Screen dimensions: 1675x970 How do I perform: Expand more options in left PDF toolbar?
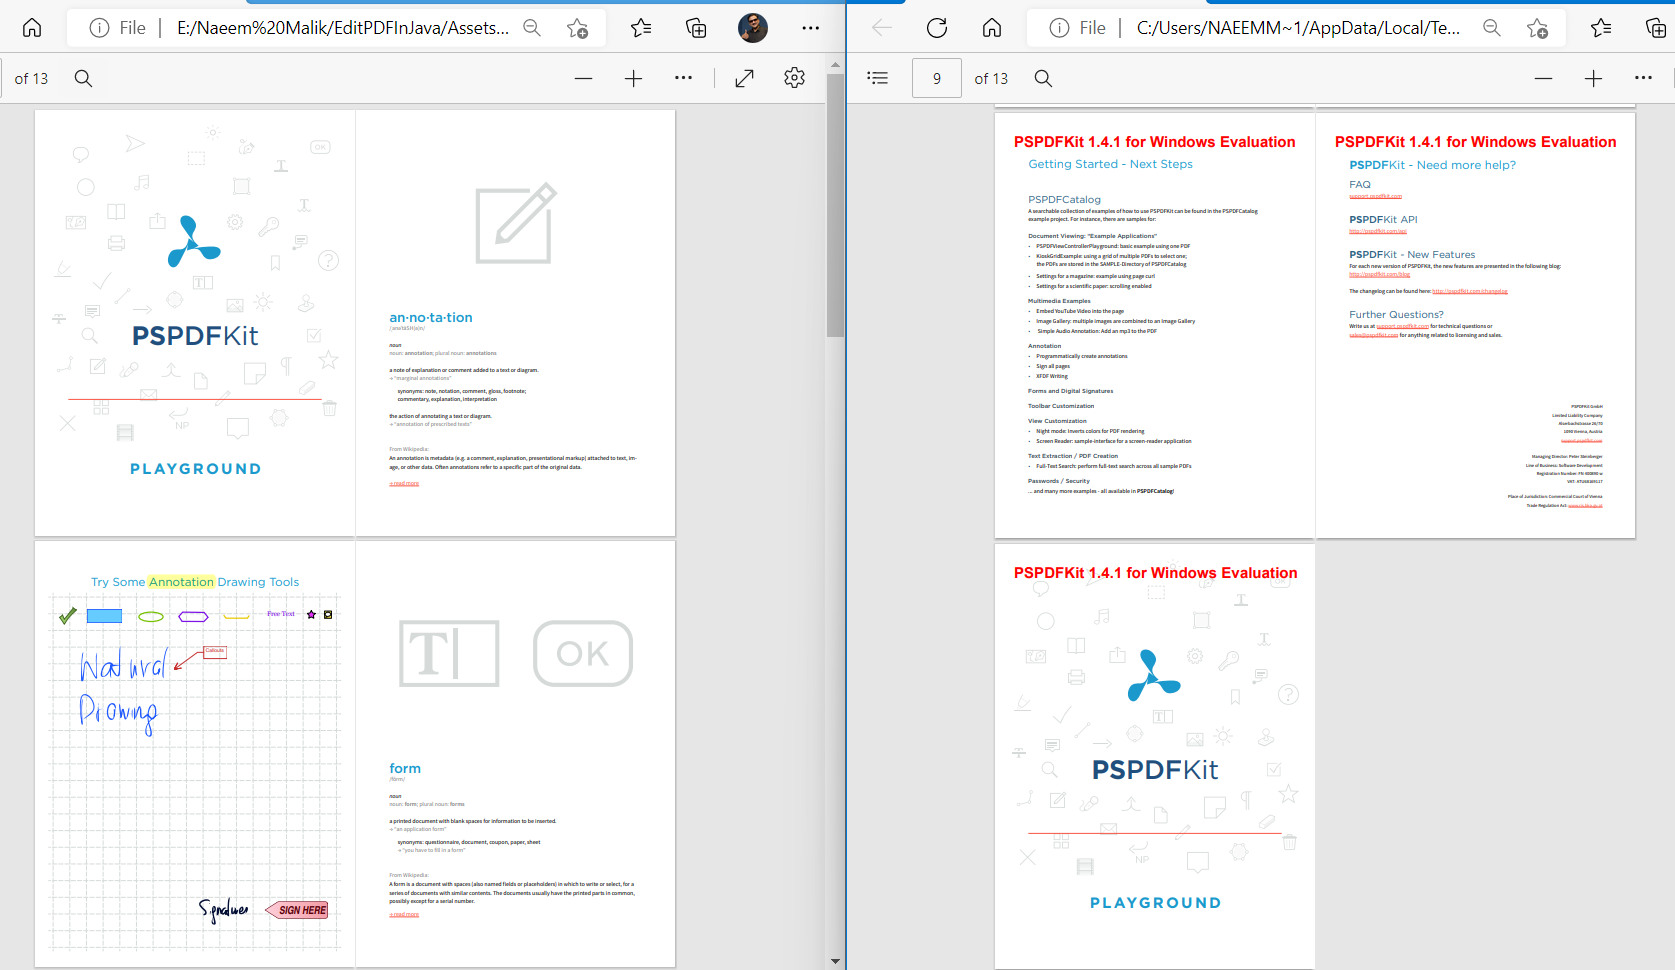[683, 78]
